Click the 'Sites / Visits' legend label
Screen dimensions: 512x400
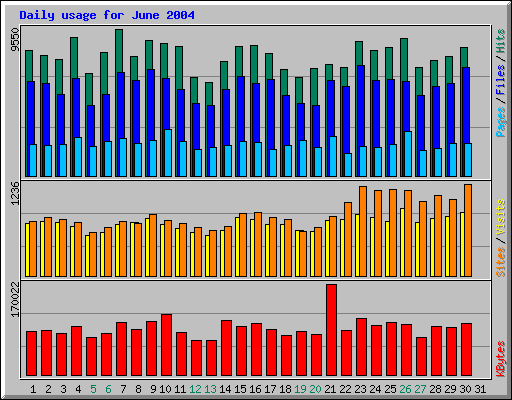[x=500, y=238]
